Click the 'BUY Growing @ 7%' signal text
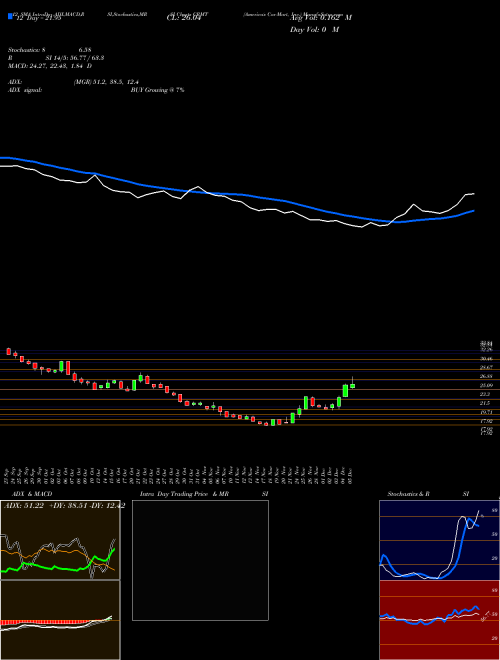500x660 pixels. click(x=157, y=90)
